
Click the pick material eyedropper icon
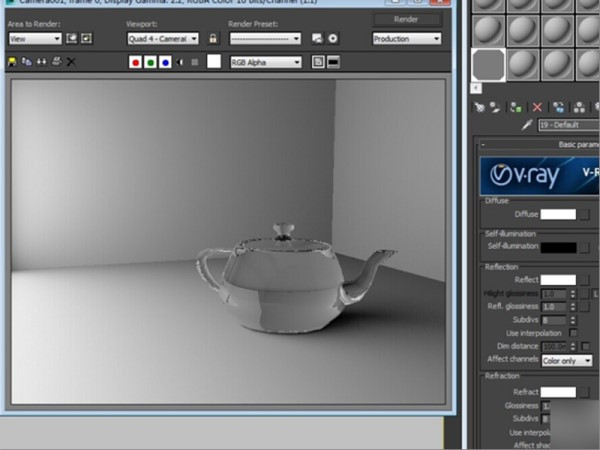[527, 125]
